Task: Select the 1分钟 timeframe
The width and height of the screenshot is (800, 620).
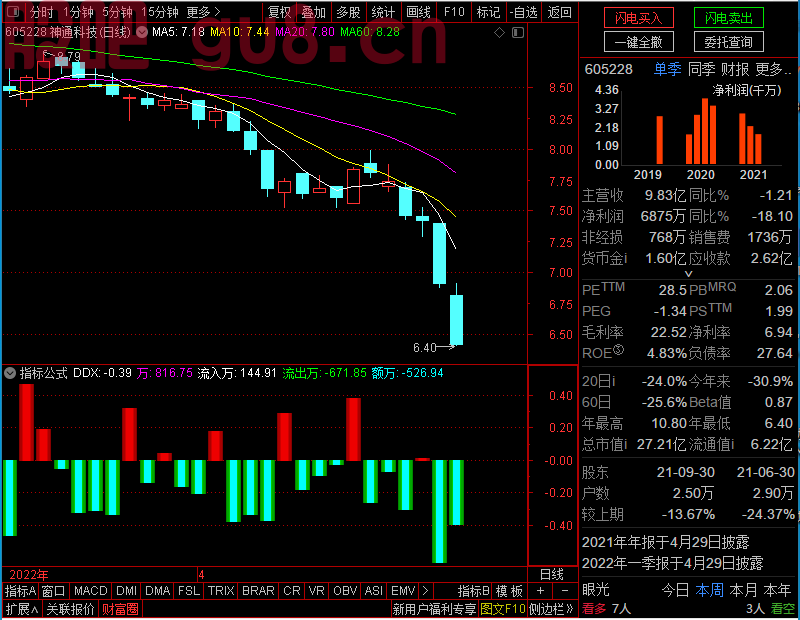Action: 79,12
